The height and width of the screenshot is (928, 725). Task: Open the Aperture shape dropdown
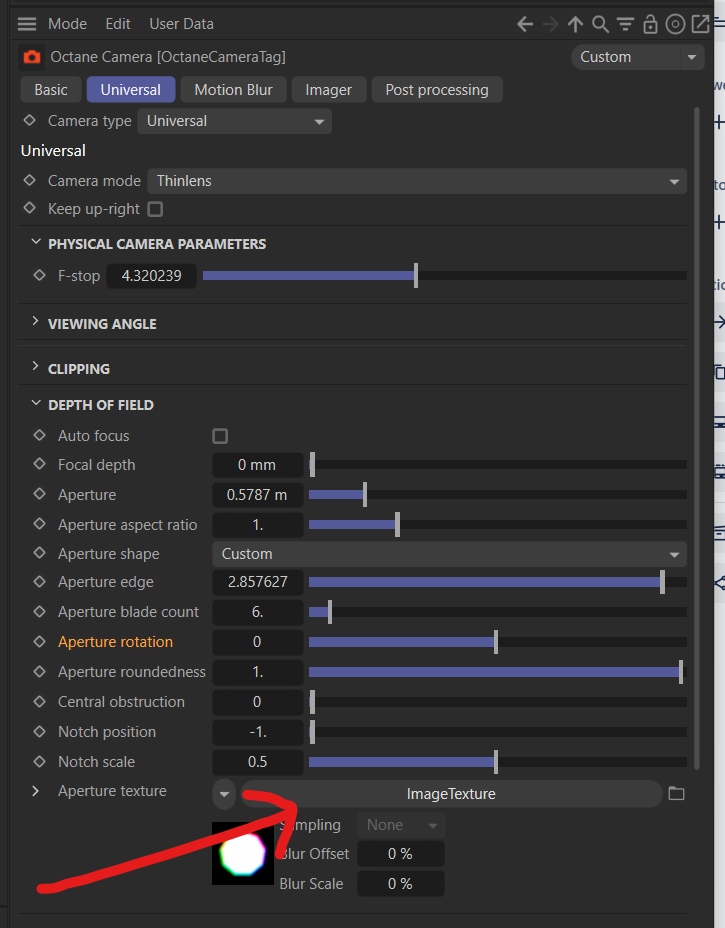449,554
